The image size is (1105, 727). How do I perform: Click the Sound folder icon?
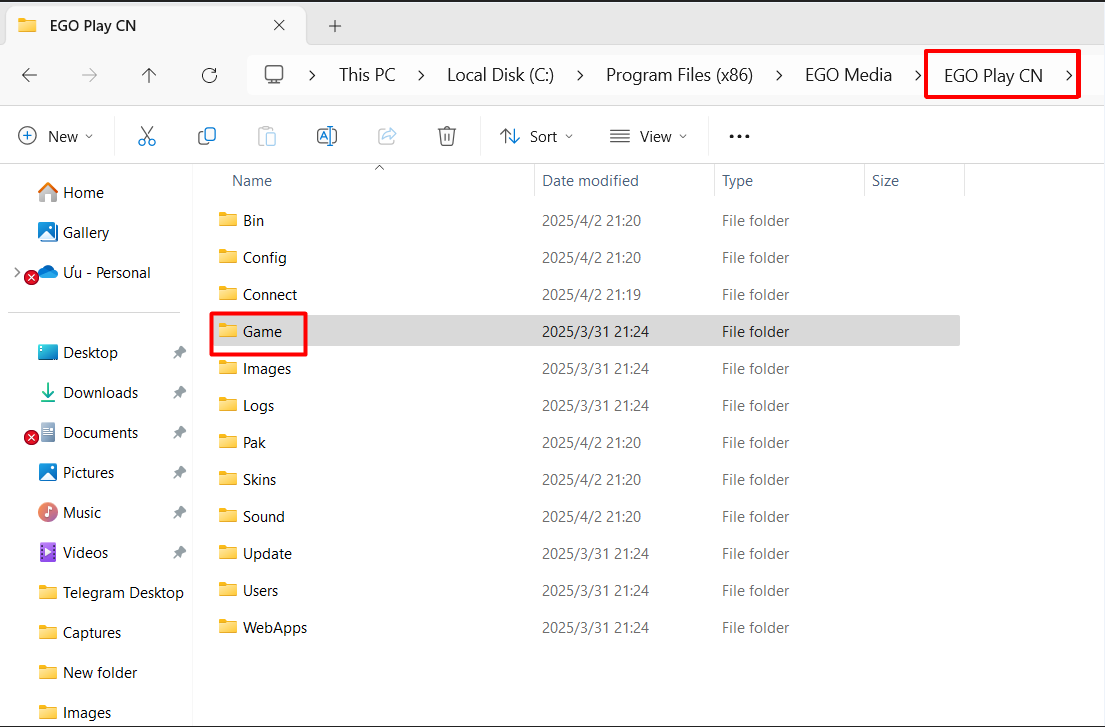[x=228, y=516]
